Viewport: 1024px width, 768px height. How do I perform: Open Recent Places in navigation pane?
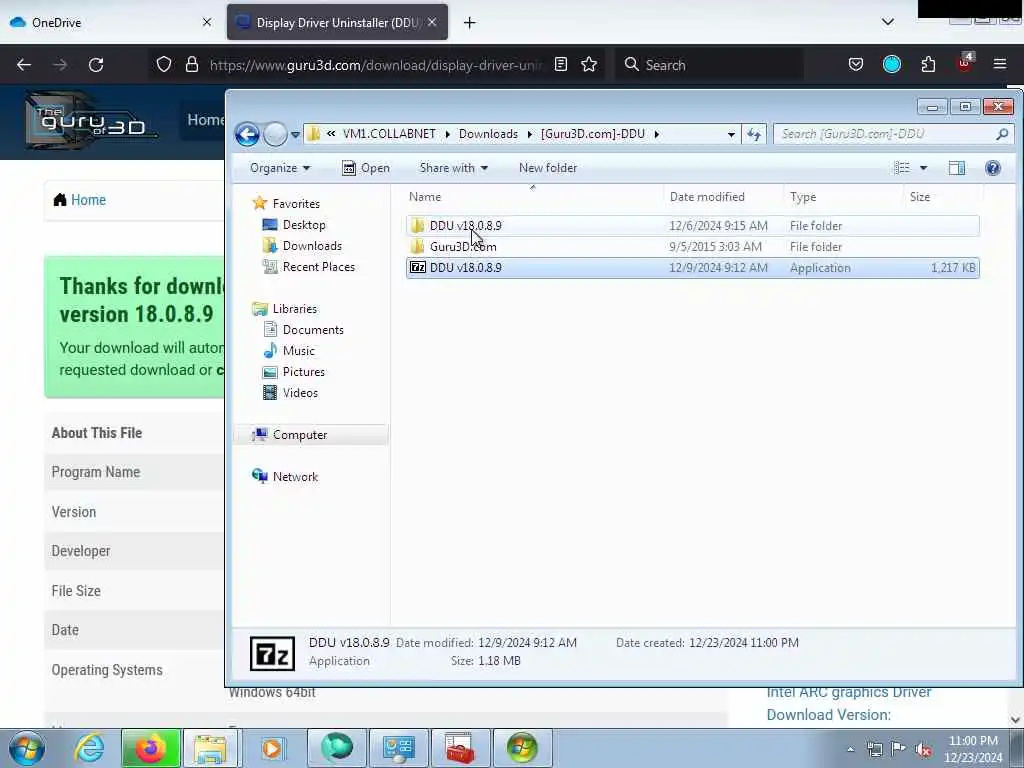tap(318, 266)
